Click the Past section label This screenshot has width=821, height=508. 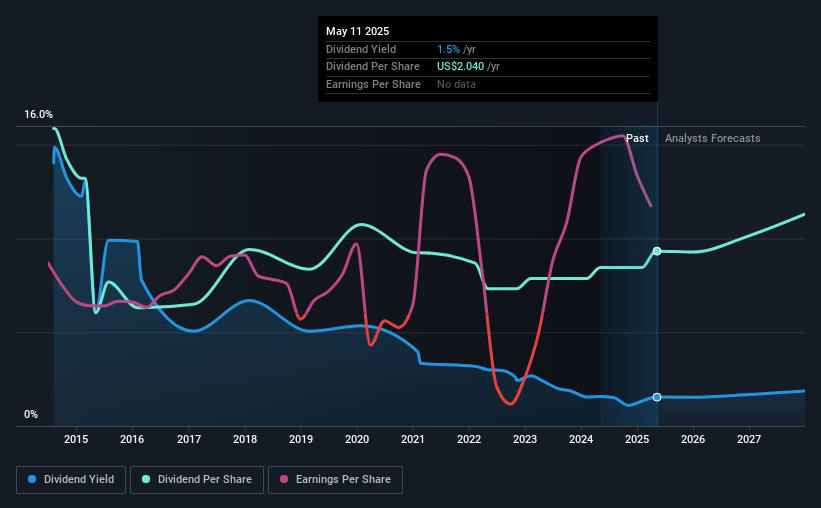point(638,139)
